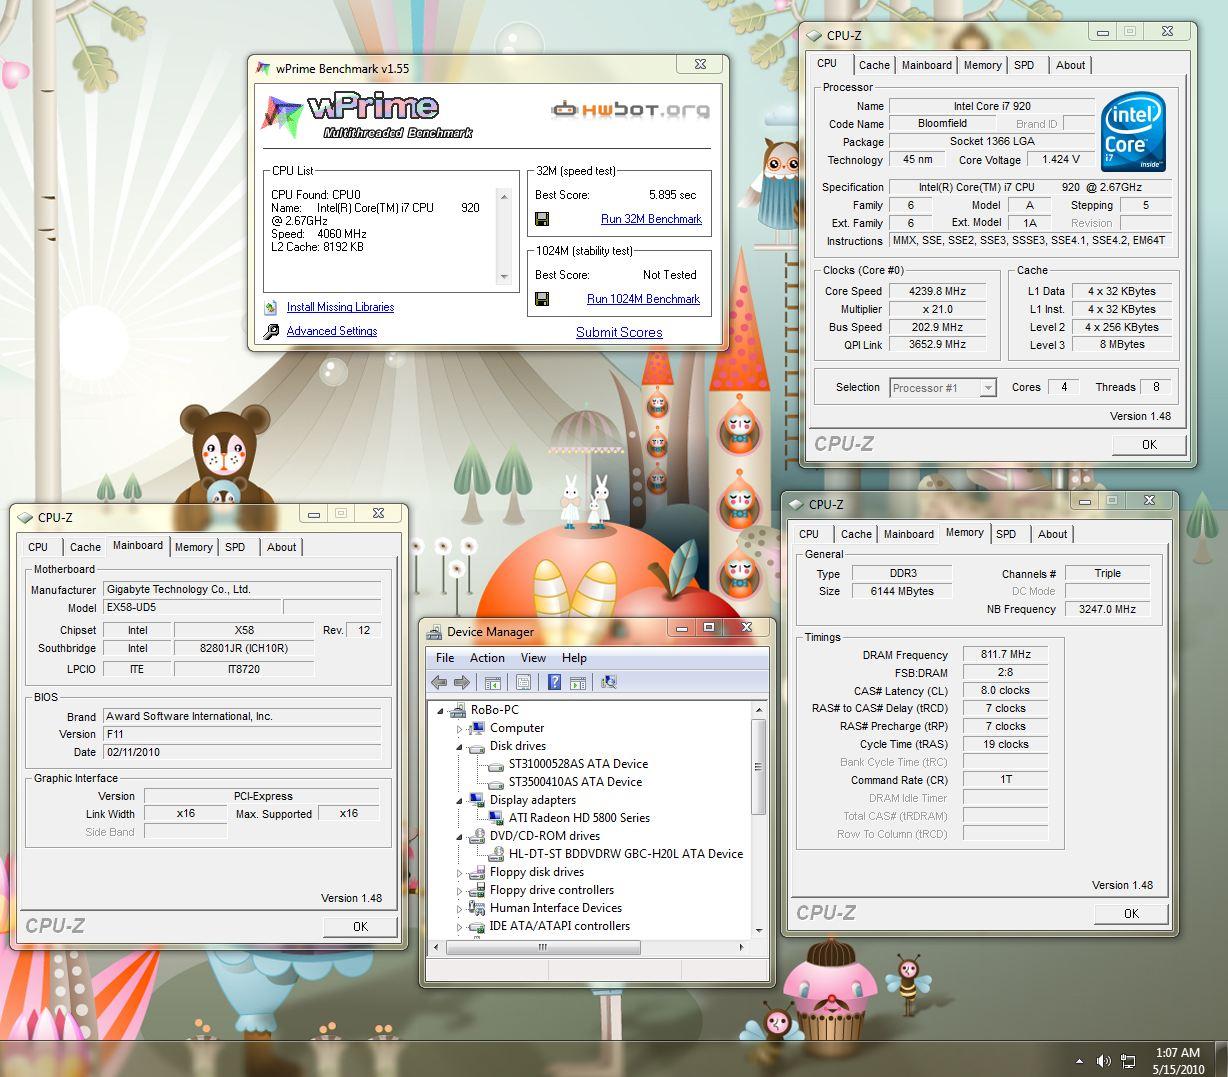Collapse the RoBo-PC root node
The width and height of the screenshot is (1228, 1077).
click(440, 710)
